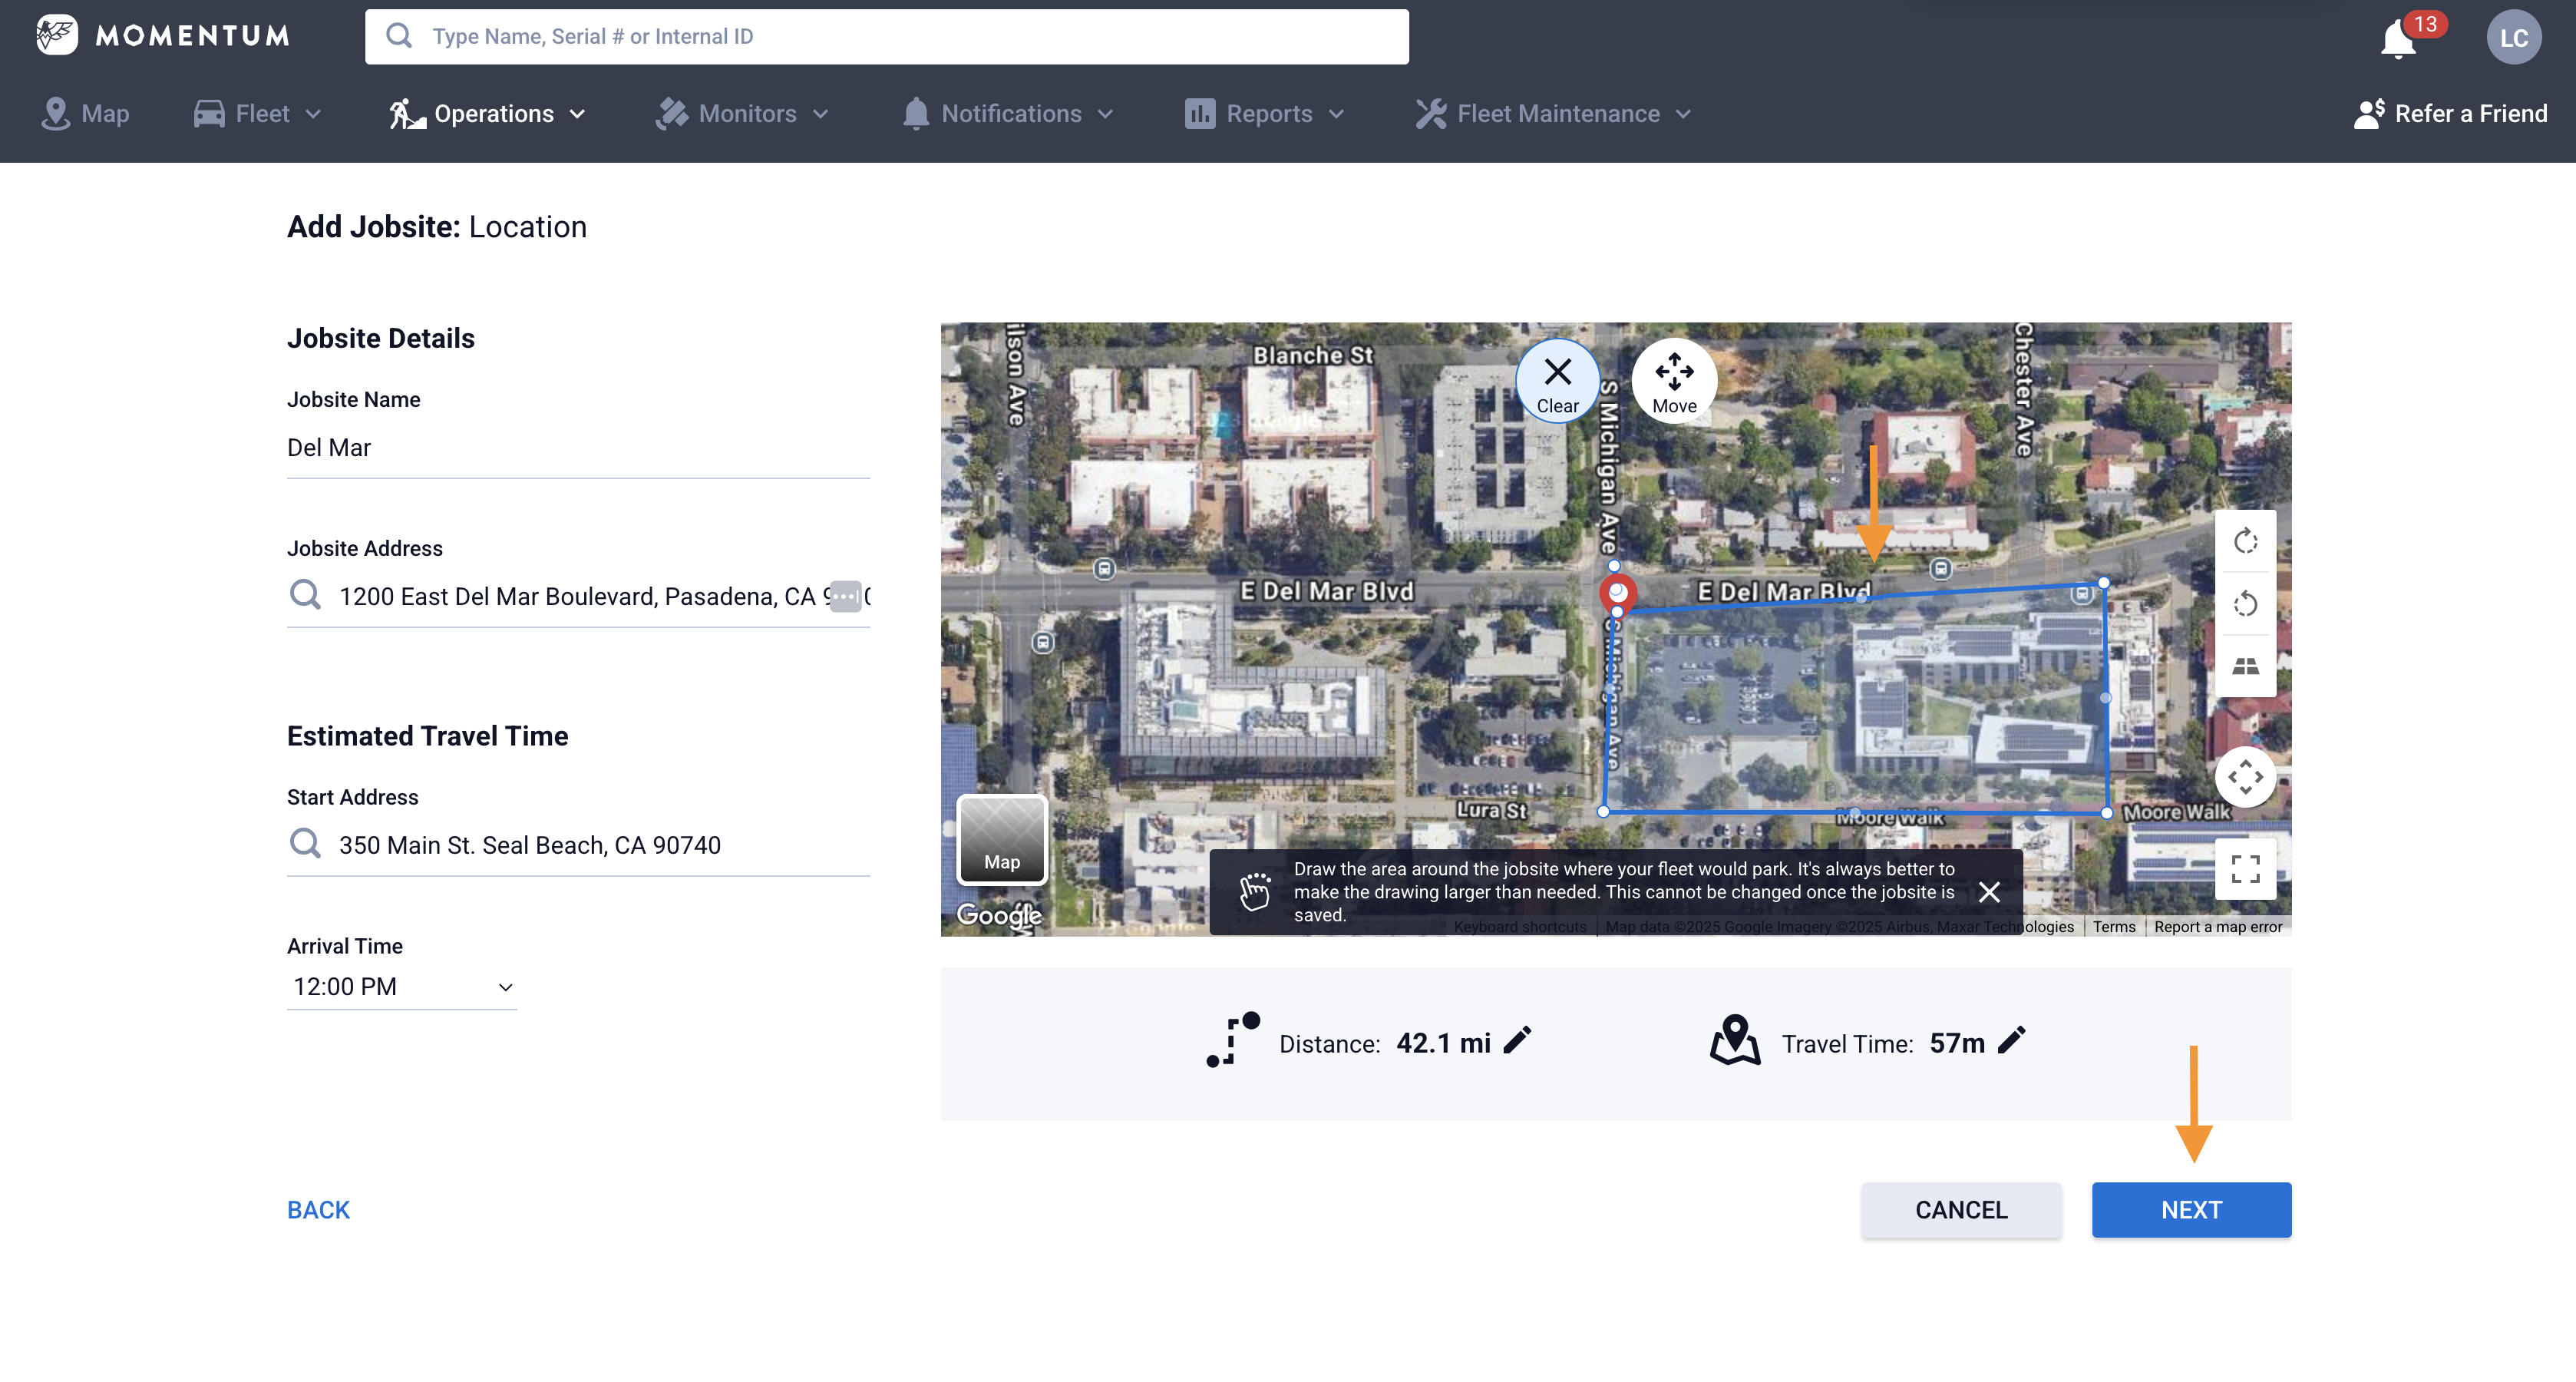2576x1382 pixels.
Task: Select the Move tool on the map
Action: coord(1674,380)
